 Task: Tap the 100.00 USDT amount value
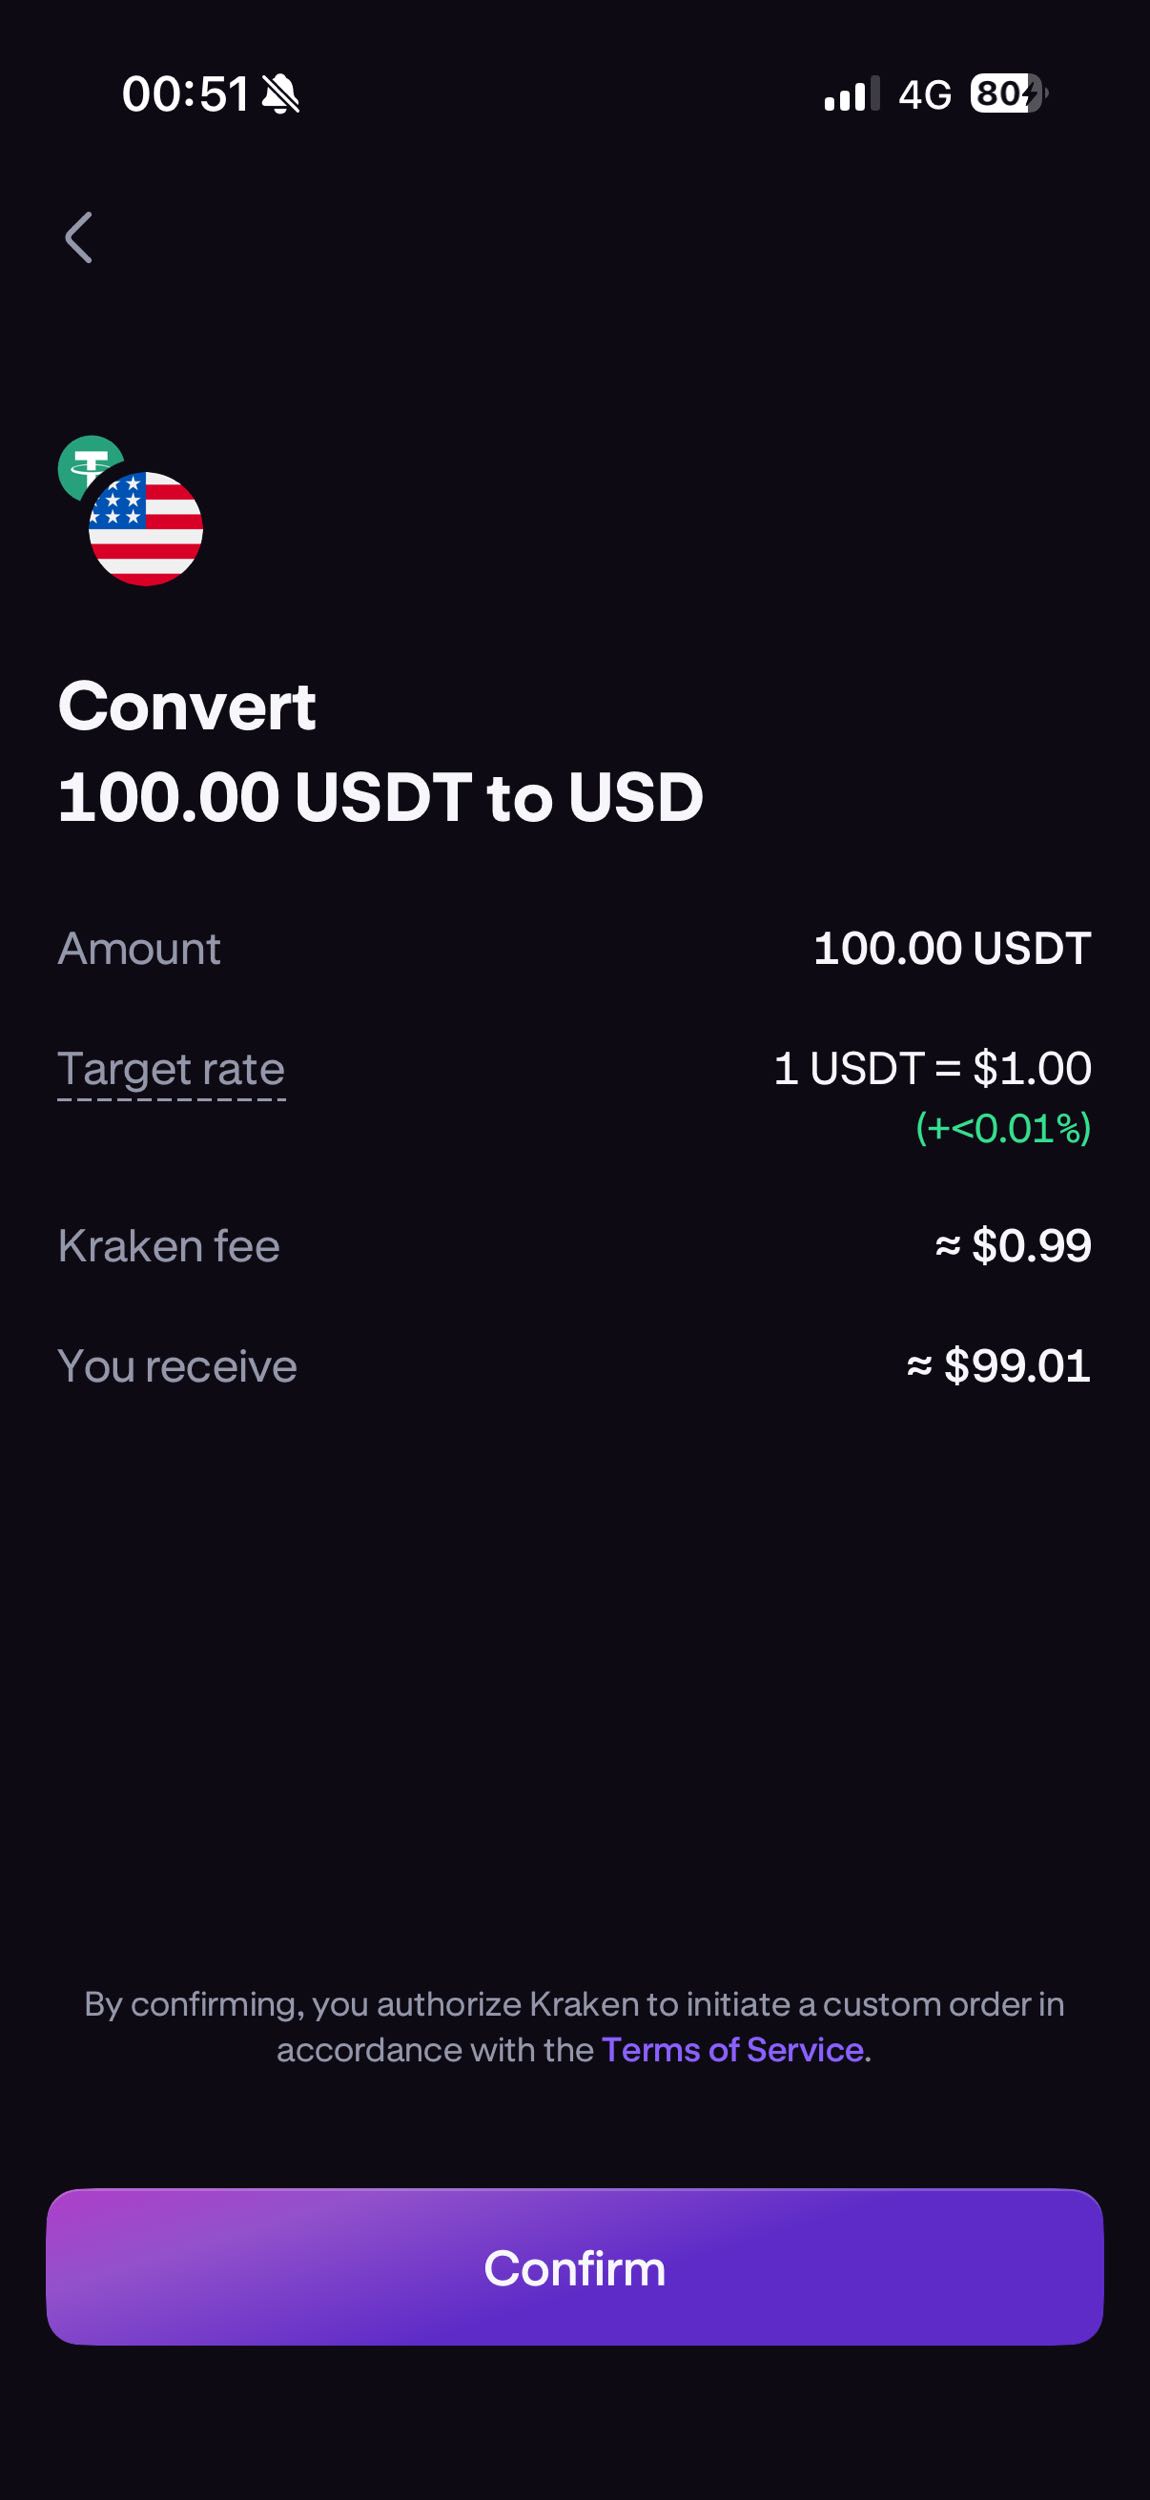click(x=951, y=948)
